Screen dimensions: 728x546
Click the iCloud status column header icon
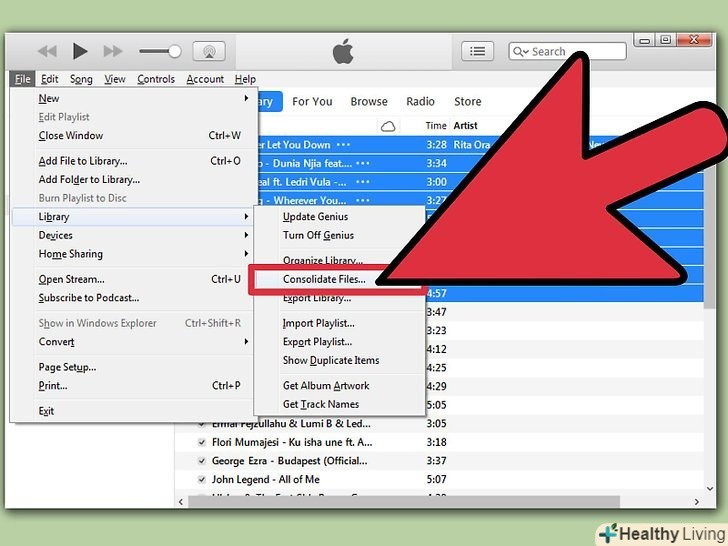point(388,126)
